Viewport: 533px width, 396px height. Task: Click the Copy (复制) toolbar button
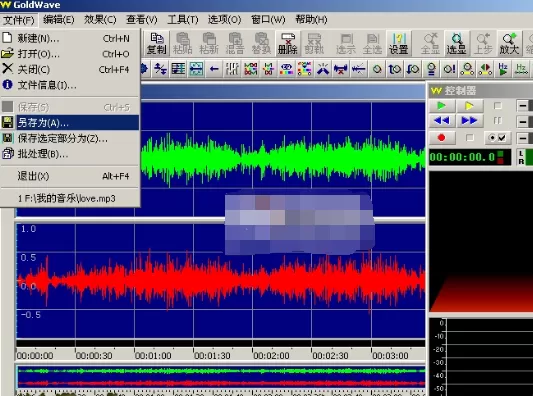[x=156, y=43]
